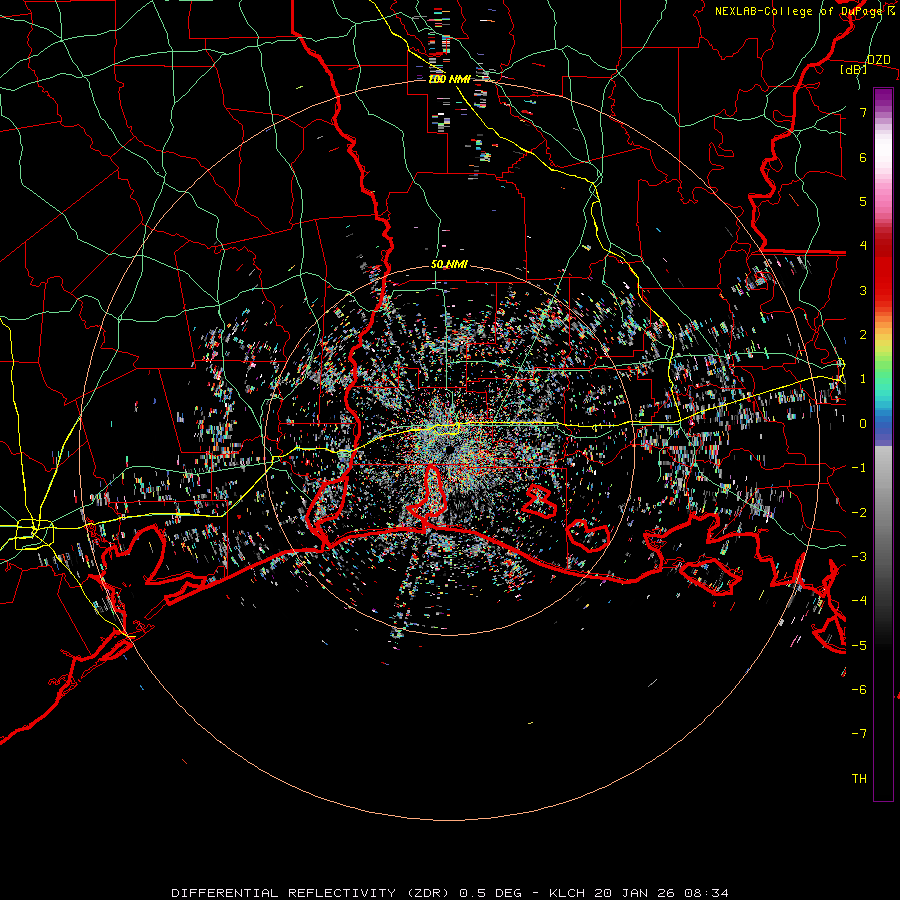Select the "7" value on the color scale
900x900 pixels.
pos(863,112)
